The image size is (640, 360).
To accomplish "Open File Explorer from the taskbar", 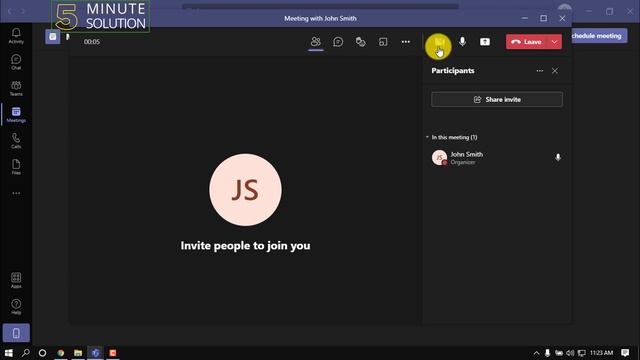I will tap(78, 353).
